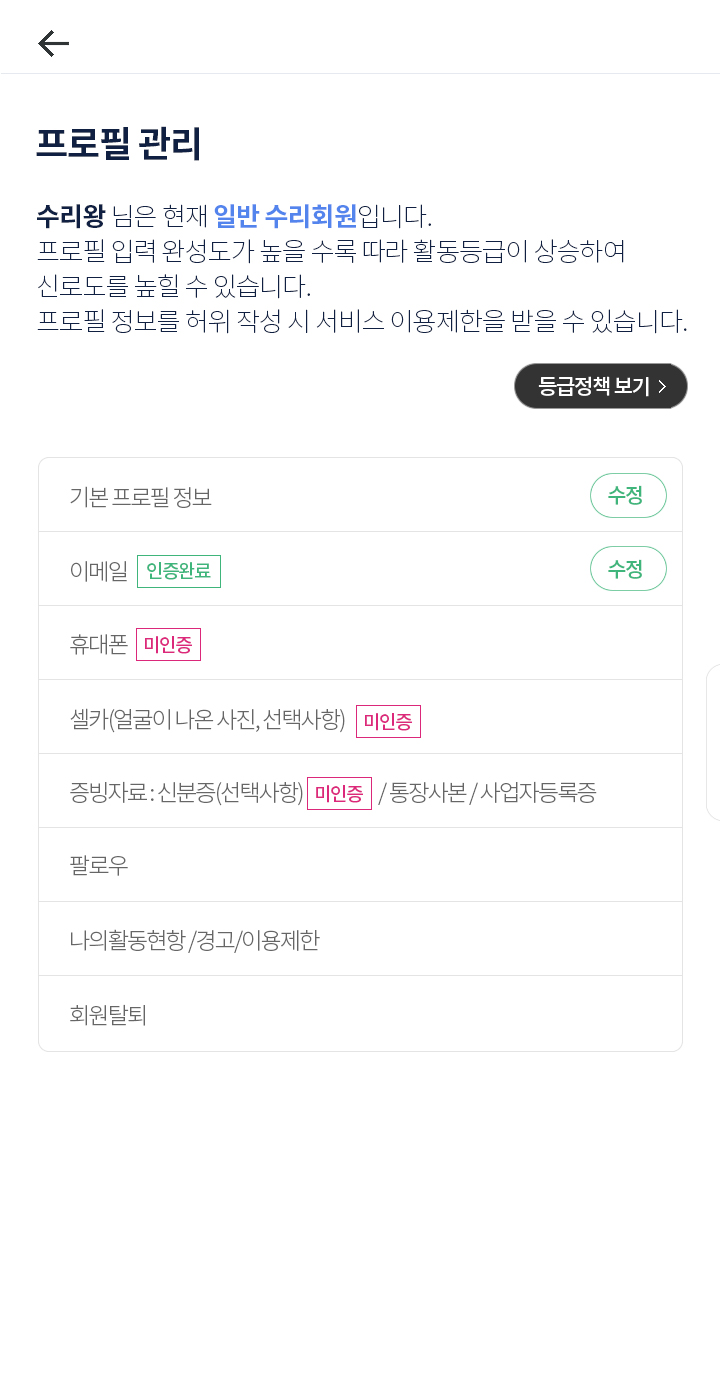Select the 회원탈퇴 menu item
The width and height of the screenshot is (720, 1400).
click(x=108, y=1015)
